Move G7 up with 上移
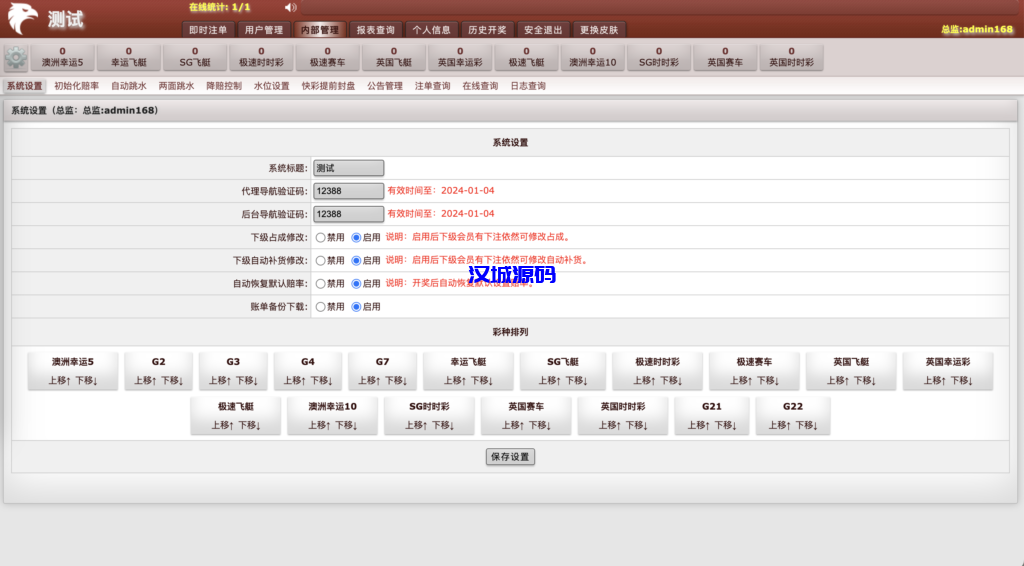This screenshot has width=1024, height=566. pos(369,380)
